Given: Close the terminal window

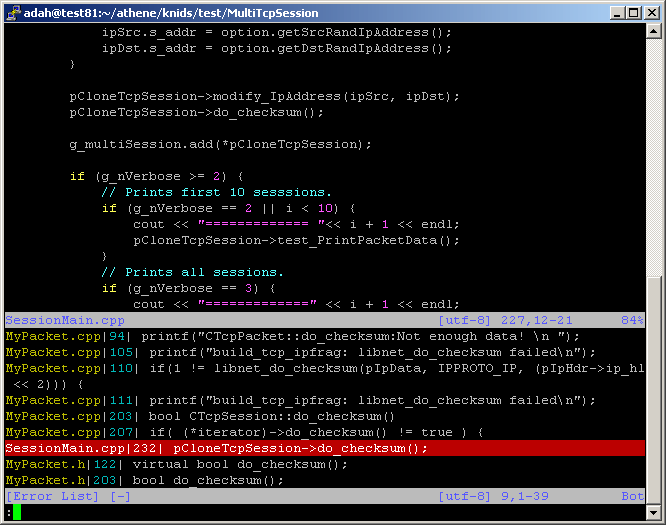Looking at the screenshot, I should [652, 13].
